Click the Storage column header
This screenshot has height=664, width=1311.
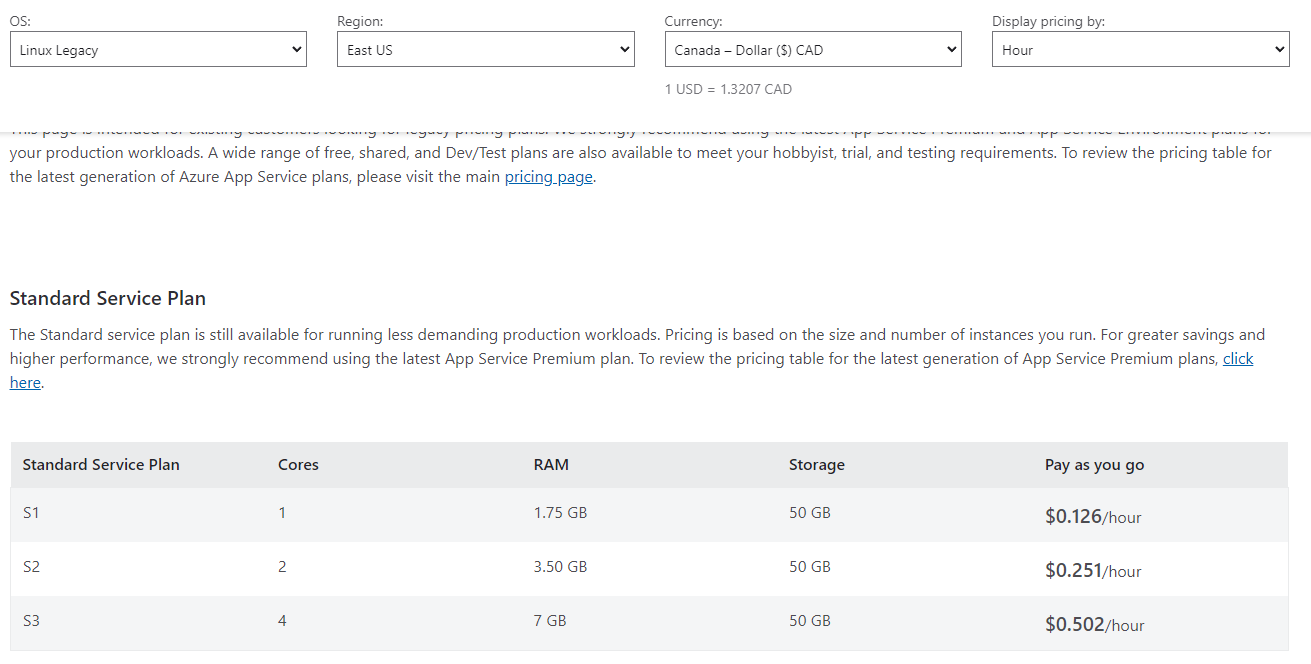(816, 464)
